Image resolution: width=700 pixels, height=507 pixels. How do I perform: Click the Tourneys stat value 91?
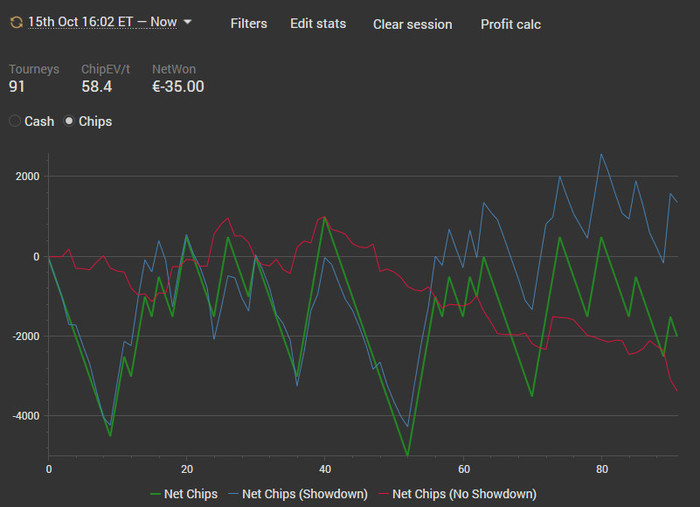coord(17,87)
